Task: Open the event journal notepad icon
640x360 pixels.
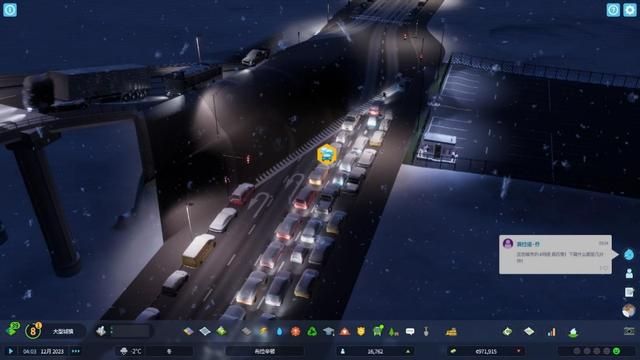Action: pos(629,292)
